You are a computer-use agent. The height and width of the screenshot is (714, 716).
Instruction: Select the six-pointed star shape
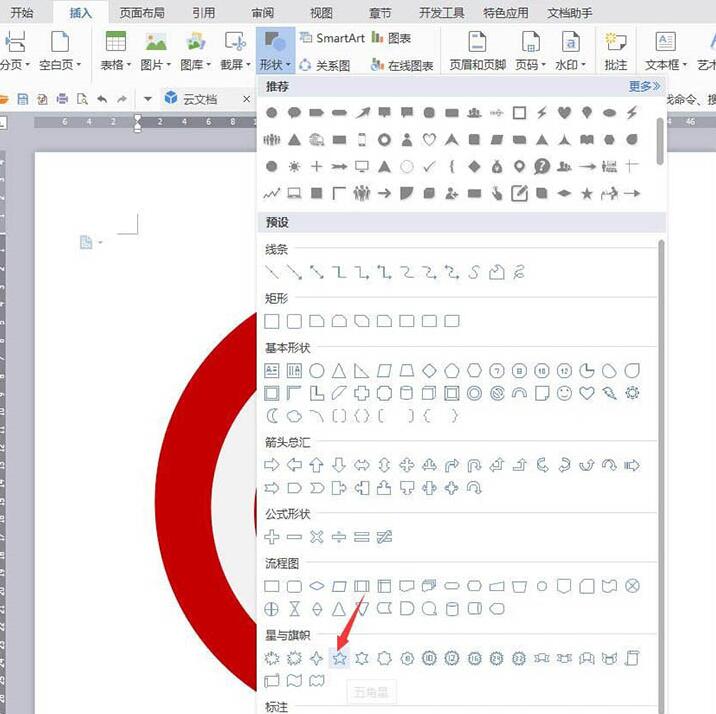(x=362, y=658)
